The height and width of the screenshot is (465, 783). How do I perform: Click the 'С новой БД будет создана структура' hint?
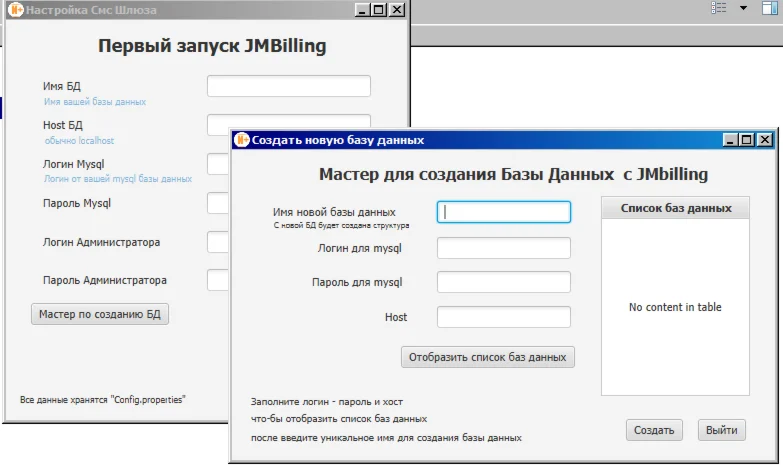pos(341,225)
